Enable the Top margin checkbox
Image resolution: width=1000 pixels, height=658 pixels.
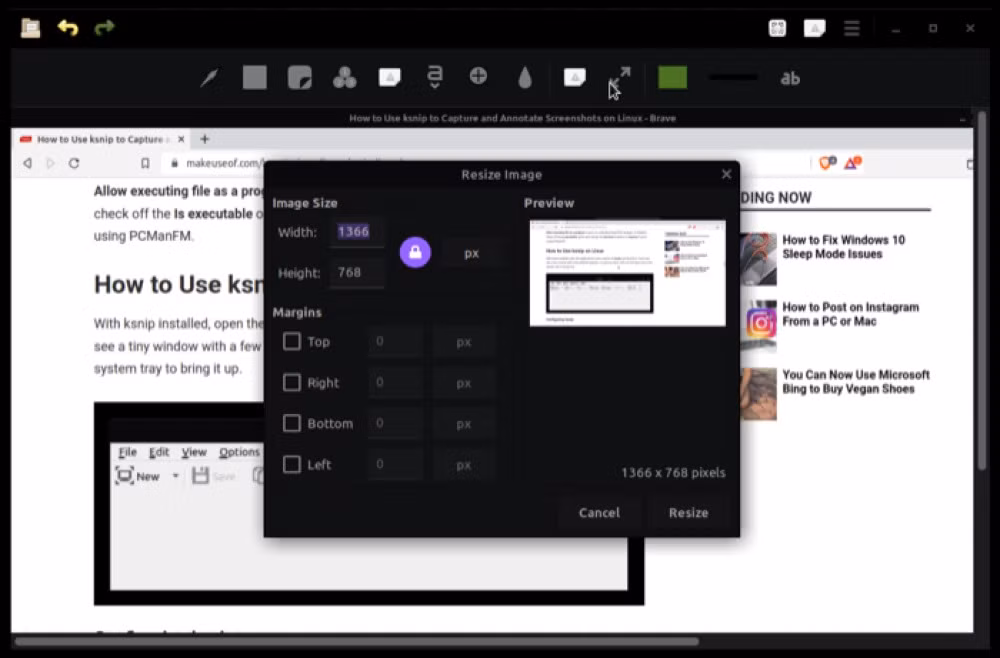click(291, 341)
